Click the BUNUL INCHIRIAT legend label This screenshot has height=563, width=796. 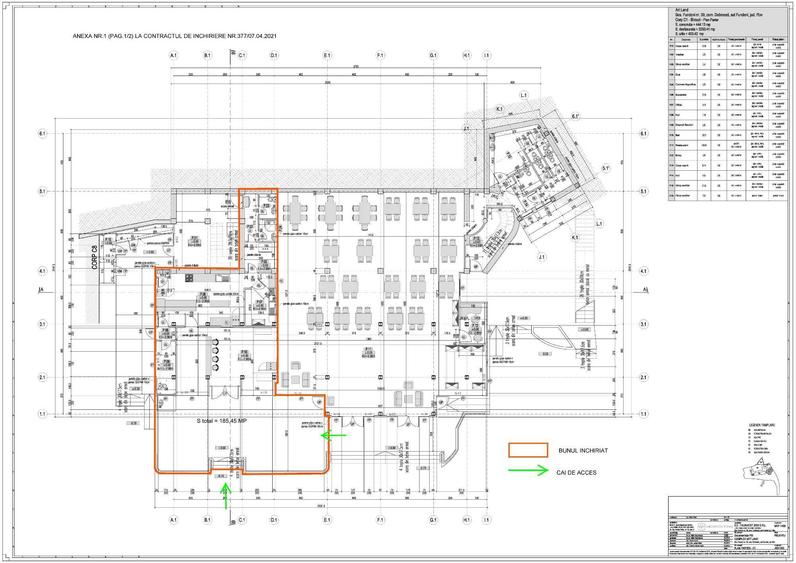(x=583, y=450)
